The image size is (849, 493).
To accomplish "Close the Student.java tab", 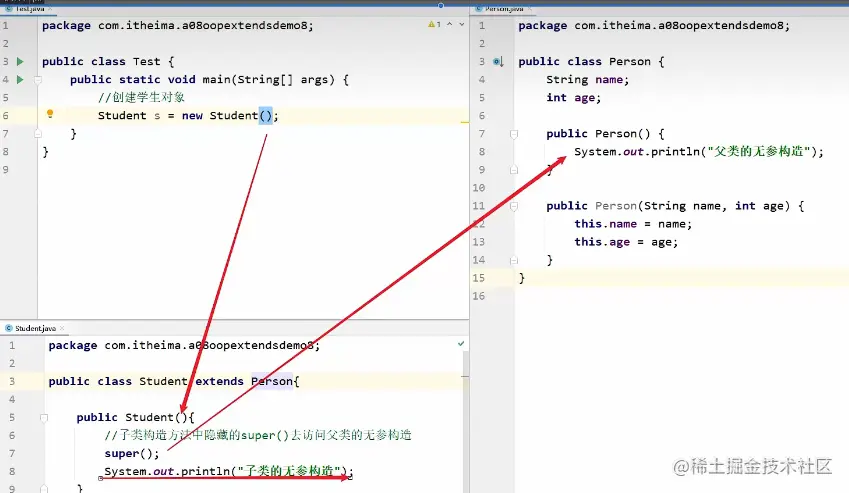I will pyautogui.click(x=62, y=328).
